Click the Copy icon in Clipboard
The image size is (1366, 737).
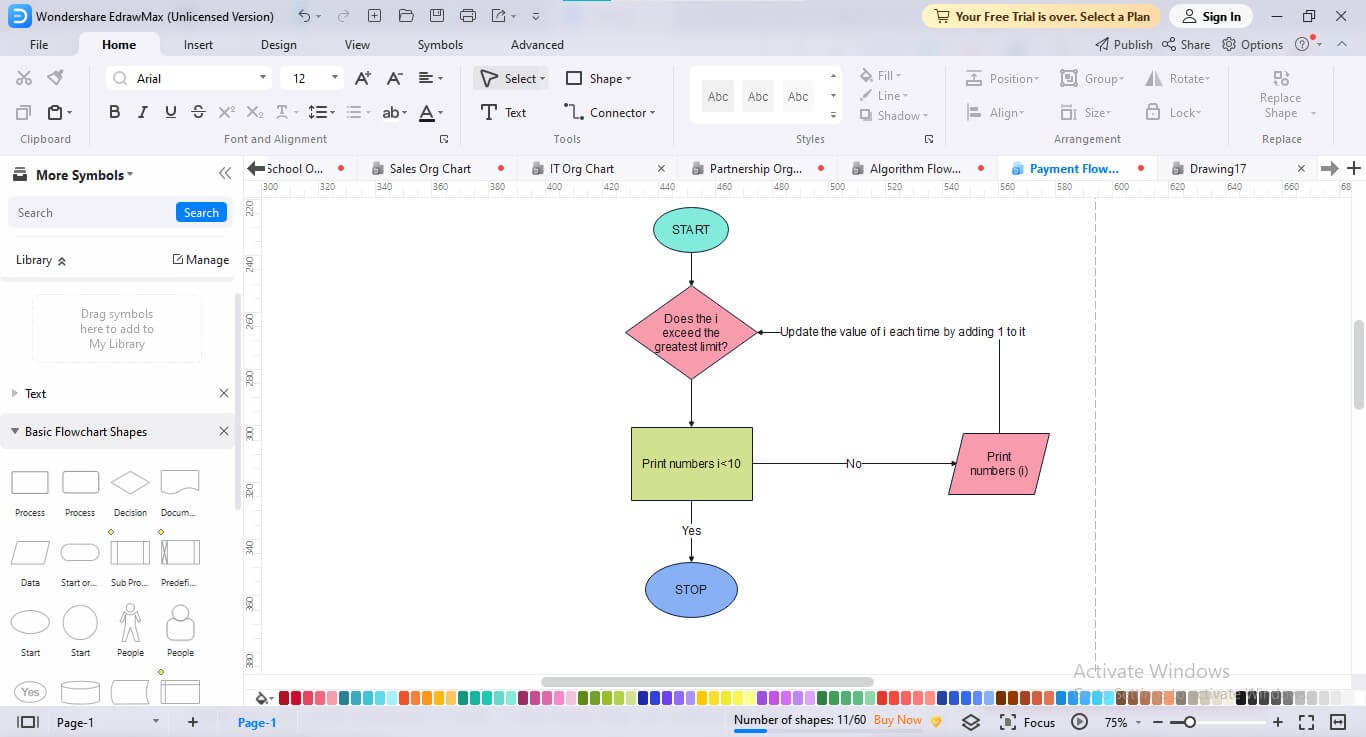(24, 112)
